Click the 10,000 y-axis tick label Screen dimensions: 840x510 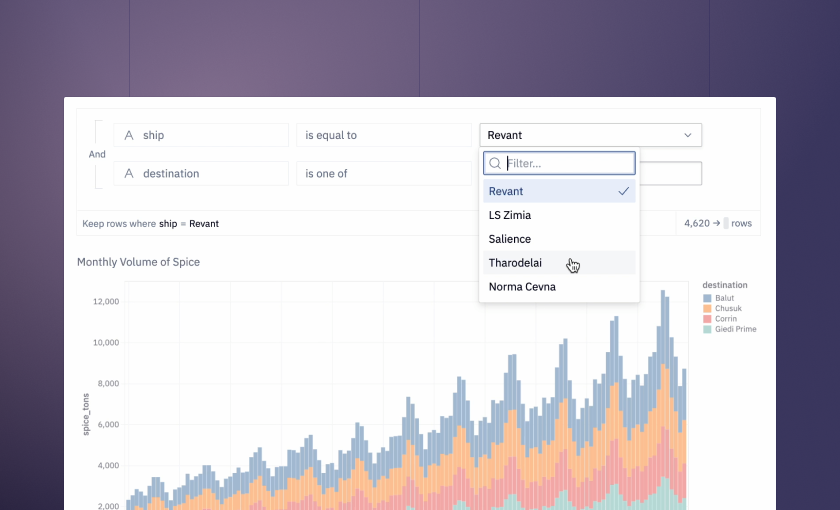point(106,342)
